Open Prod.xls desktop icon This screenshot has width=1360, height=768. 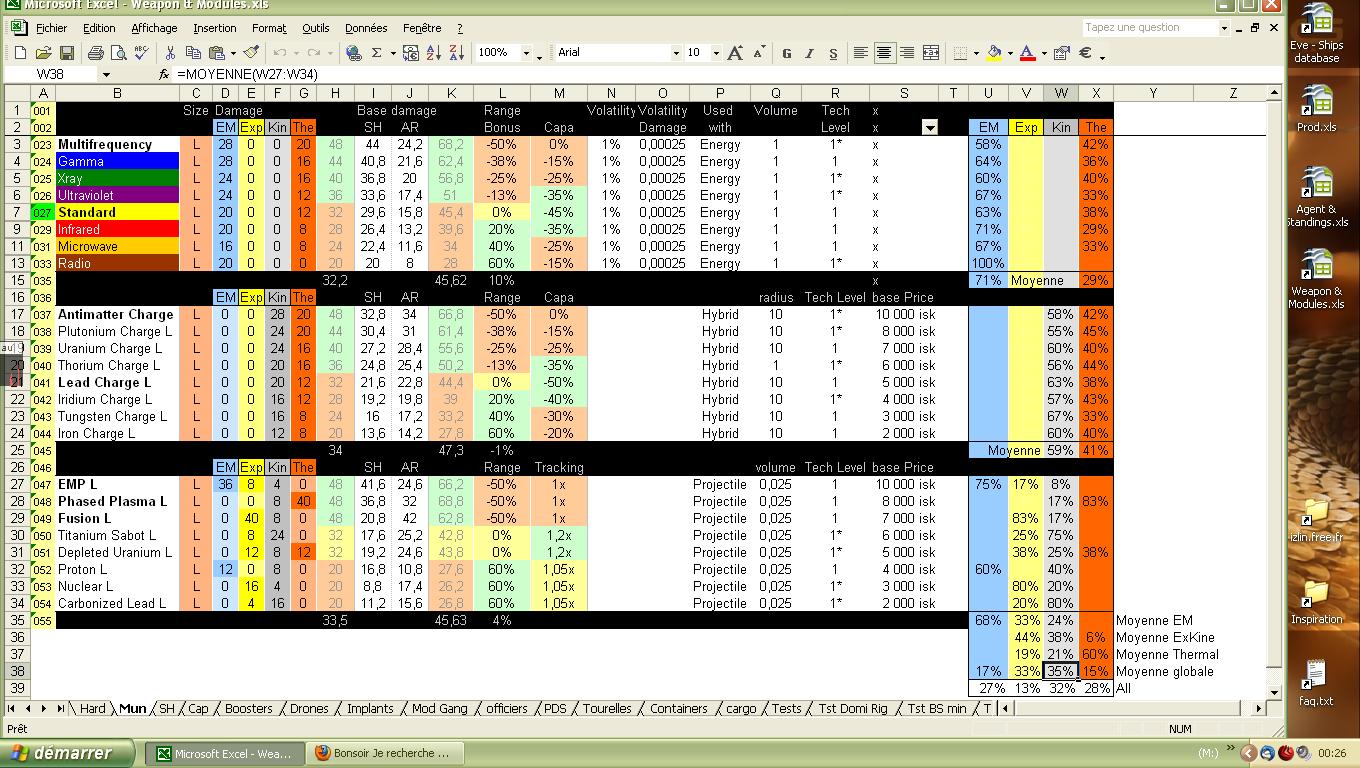[x=1316, y=109]
